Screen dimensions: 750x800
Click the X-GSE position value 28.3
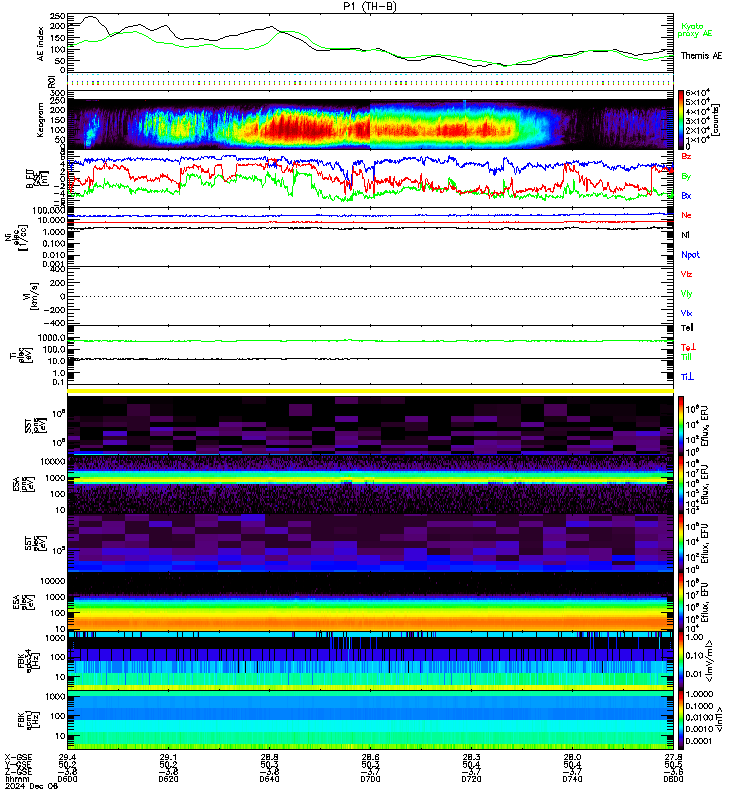coord(471,757)
